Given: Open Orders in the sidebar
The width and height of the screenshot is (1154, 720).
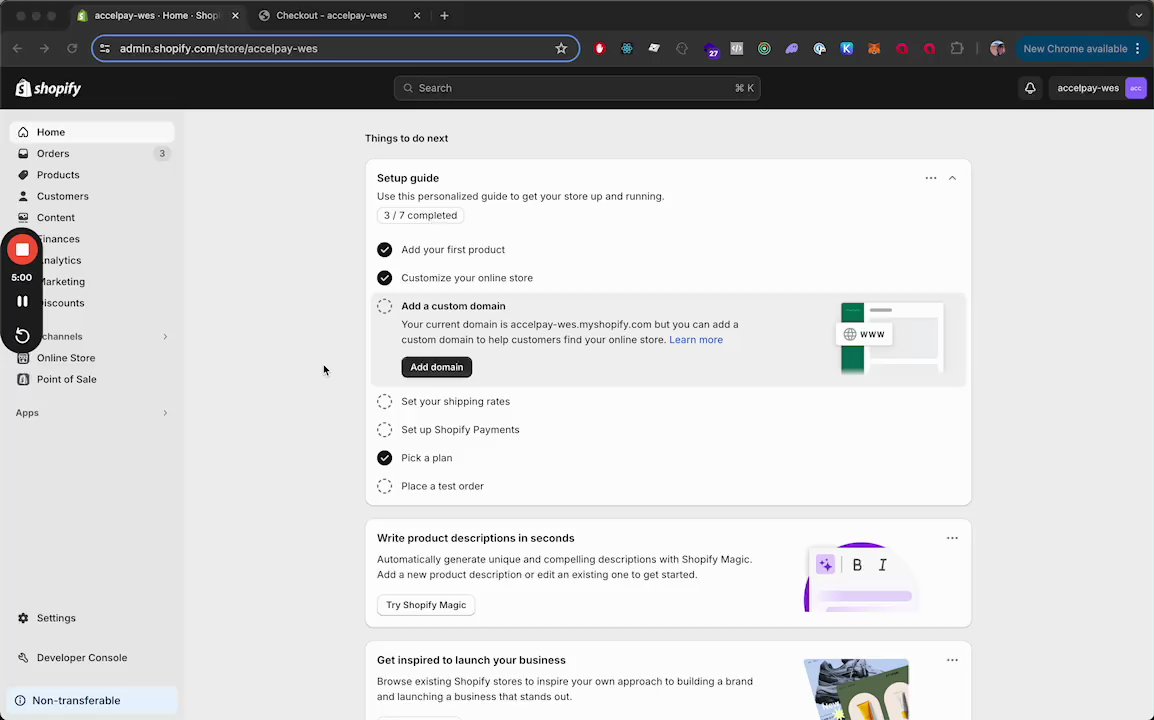Looking at the screenshot, I should tap(92, 154).
